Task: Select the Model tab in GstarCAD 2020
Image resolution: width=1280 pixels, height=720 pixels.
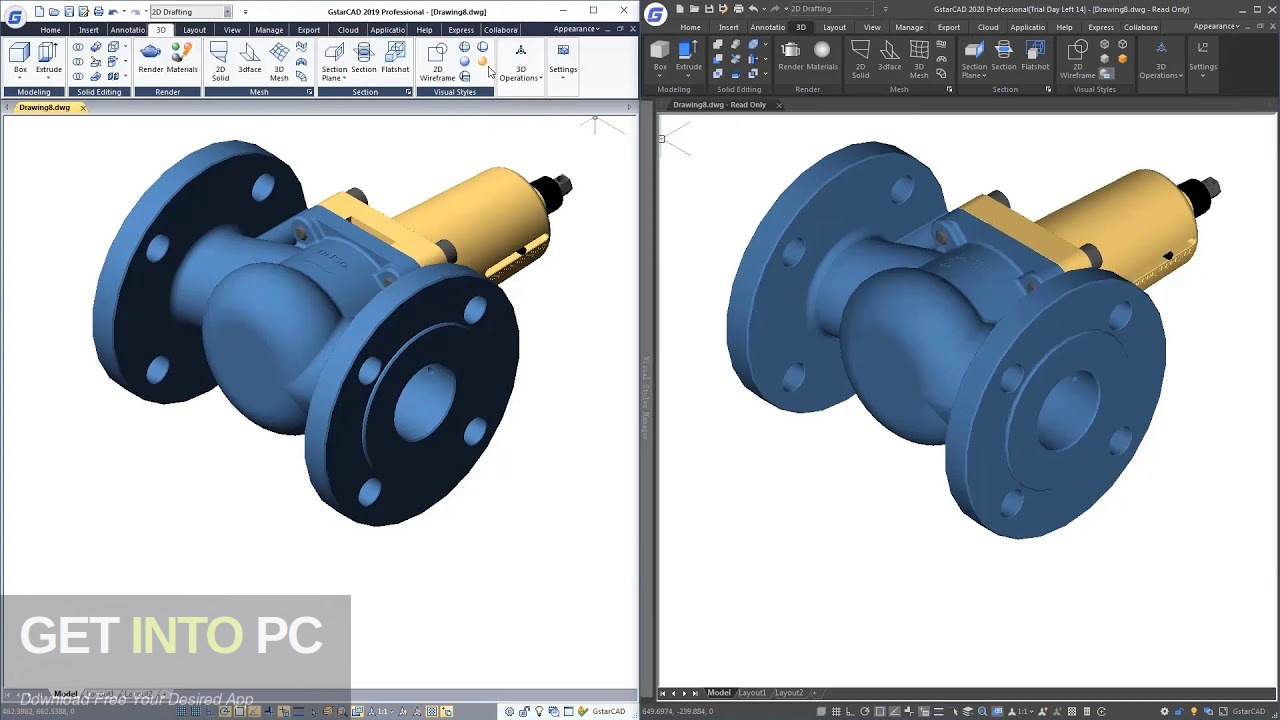Action: (x=719, y=693)
